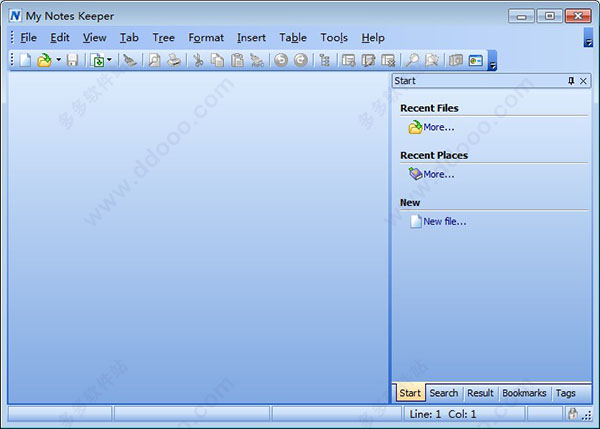Open the Tab menu
Image resolution: width=600 pixels, height=429 pixels.
tap(129, 38)
